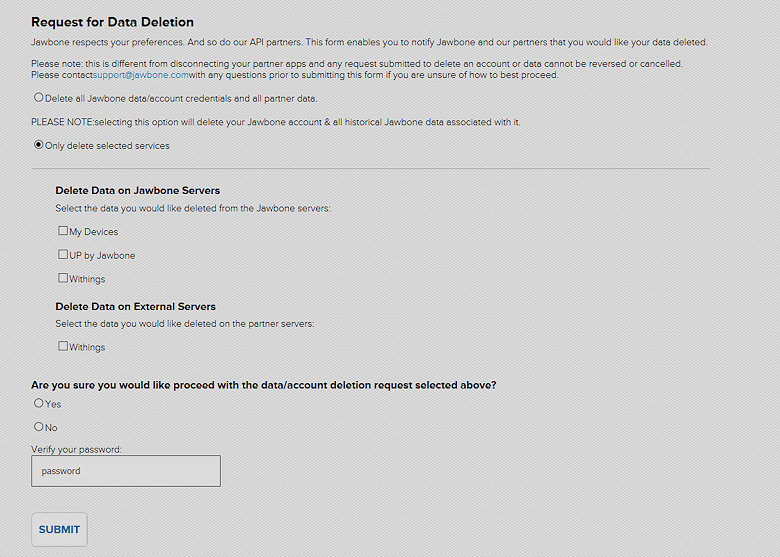Check the My Devices checkbox
Viewport: 780px width, 557px height.
63,231
